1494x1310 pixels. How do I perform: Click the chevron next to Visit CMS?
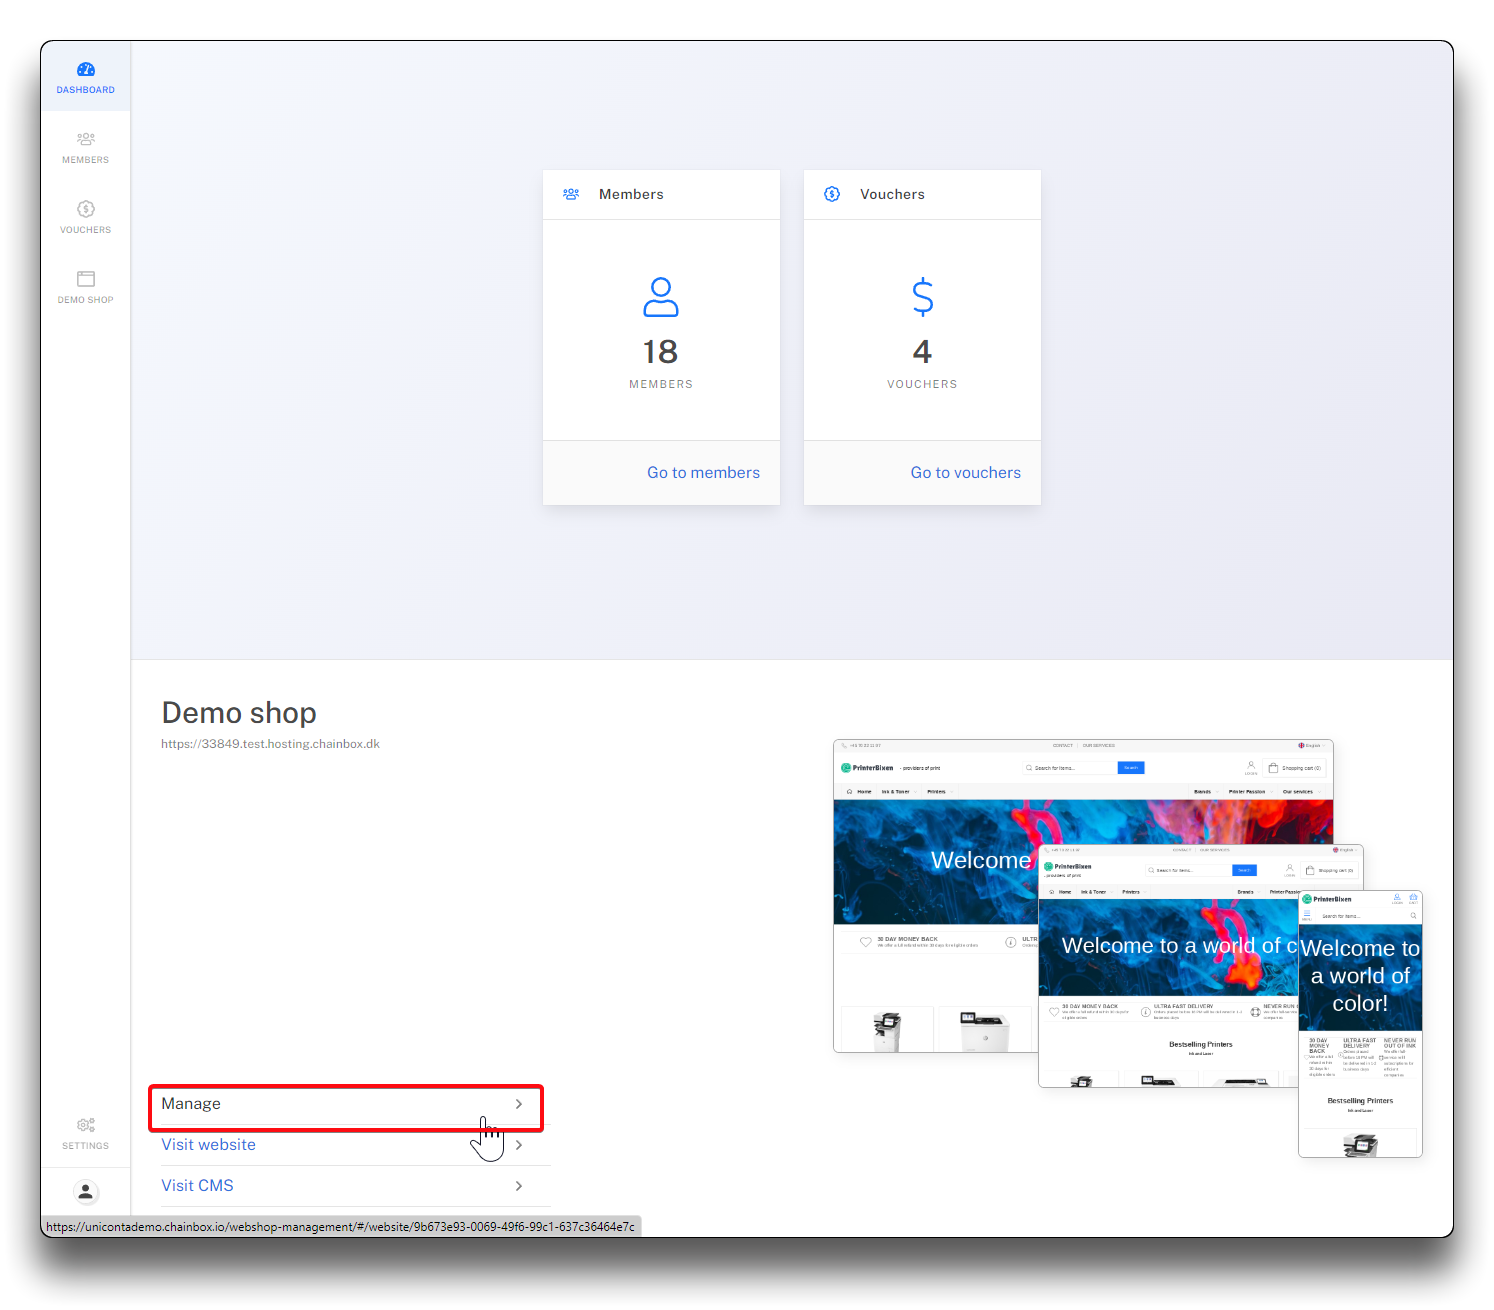[519, 1186]
